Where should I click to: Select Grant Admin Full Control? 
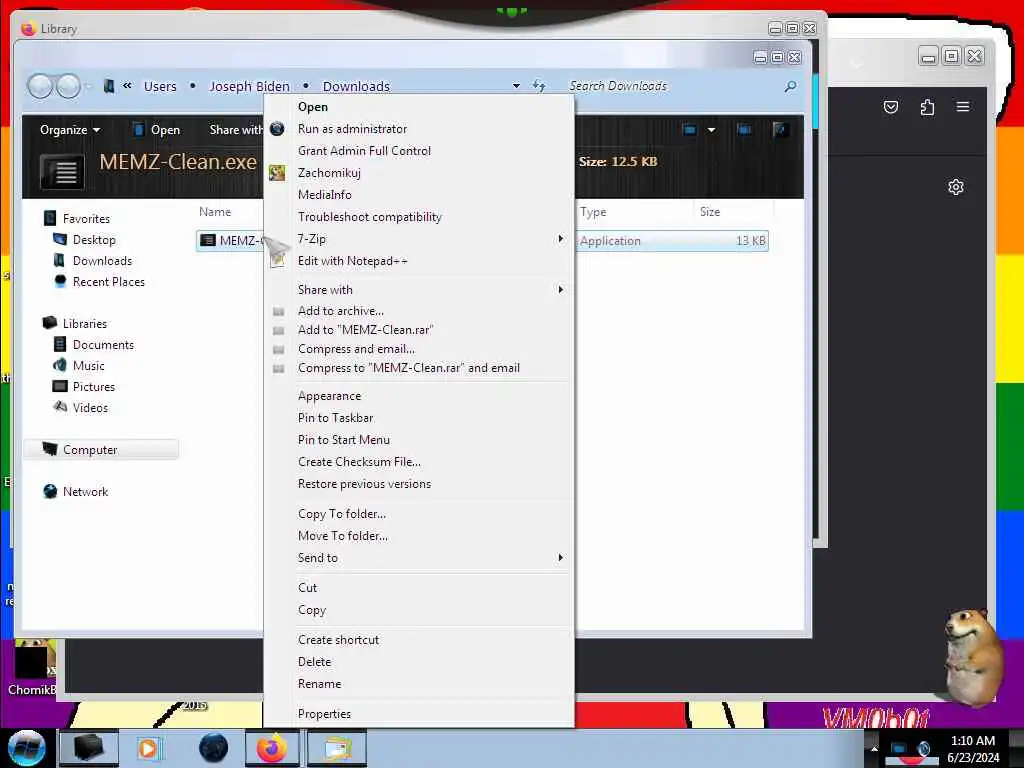coord(364,151)
